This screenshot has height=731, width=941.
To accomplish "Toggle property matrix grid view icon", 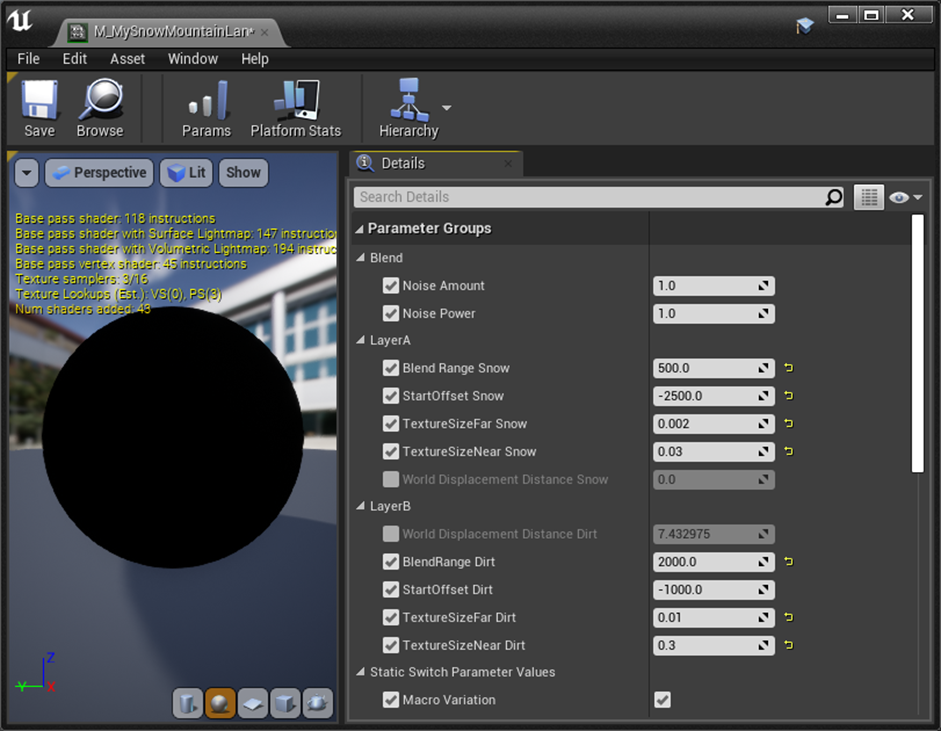I will pos(868,197).
